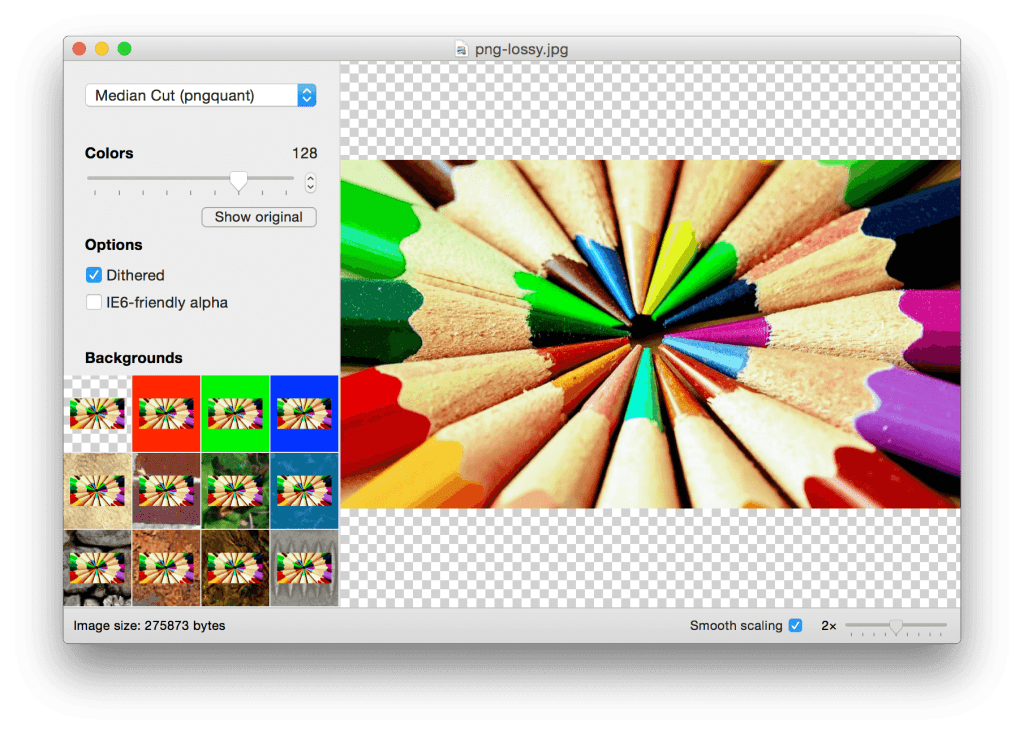Select the transparent checkerboard background preview

[x=97, y=412]
